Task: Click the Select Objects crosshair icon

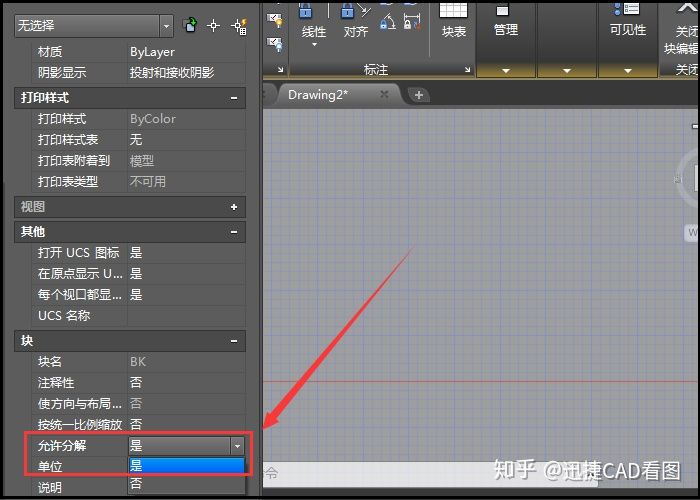Action: pyautogui.click(x=214, y=26)
